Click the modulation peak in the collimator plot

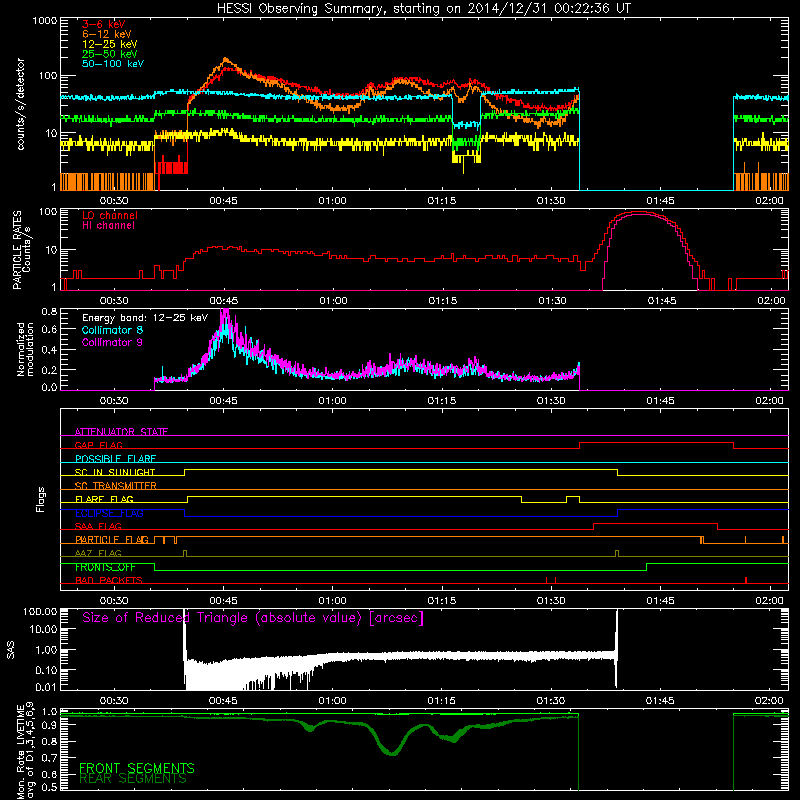click(224, 312)
